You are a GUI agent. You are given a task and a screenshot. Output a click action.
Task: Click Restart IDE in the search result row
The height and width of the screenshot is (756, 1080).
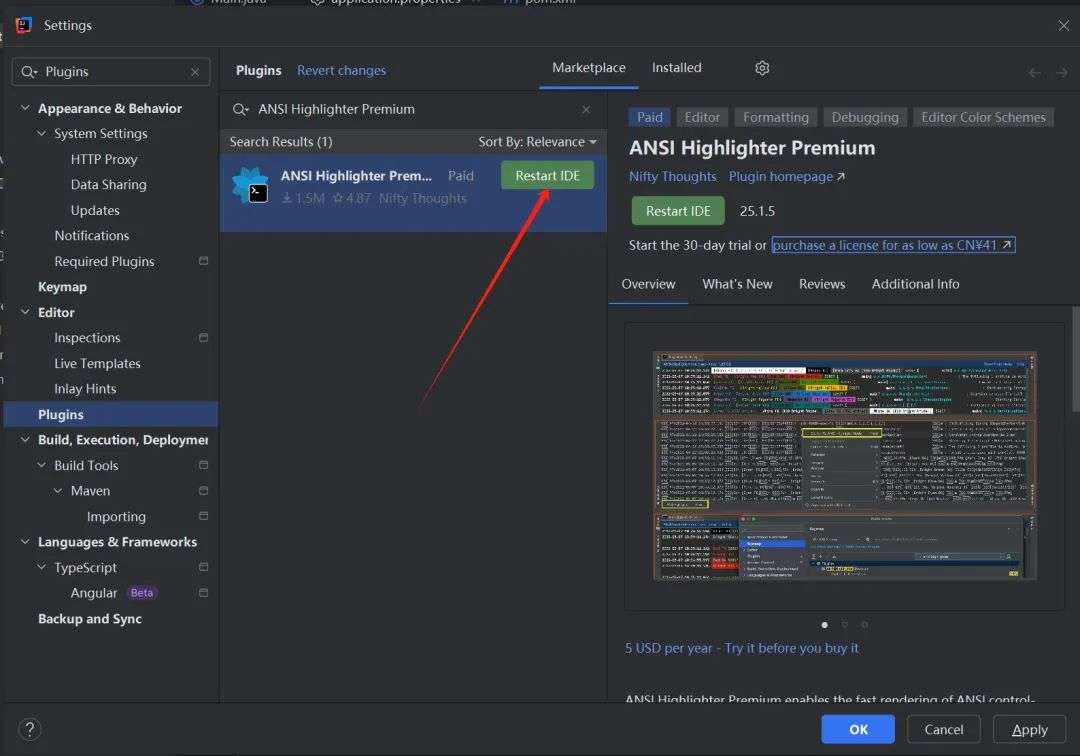click(x=548, y=176)
